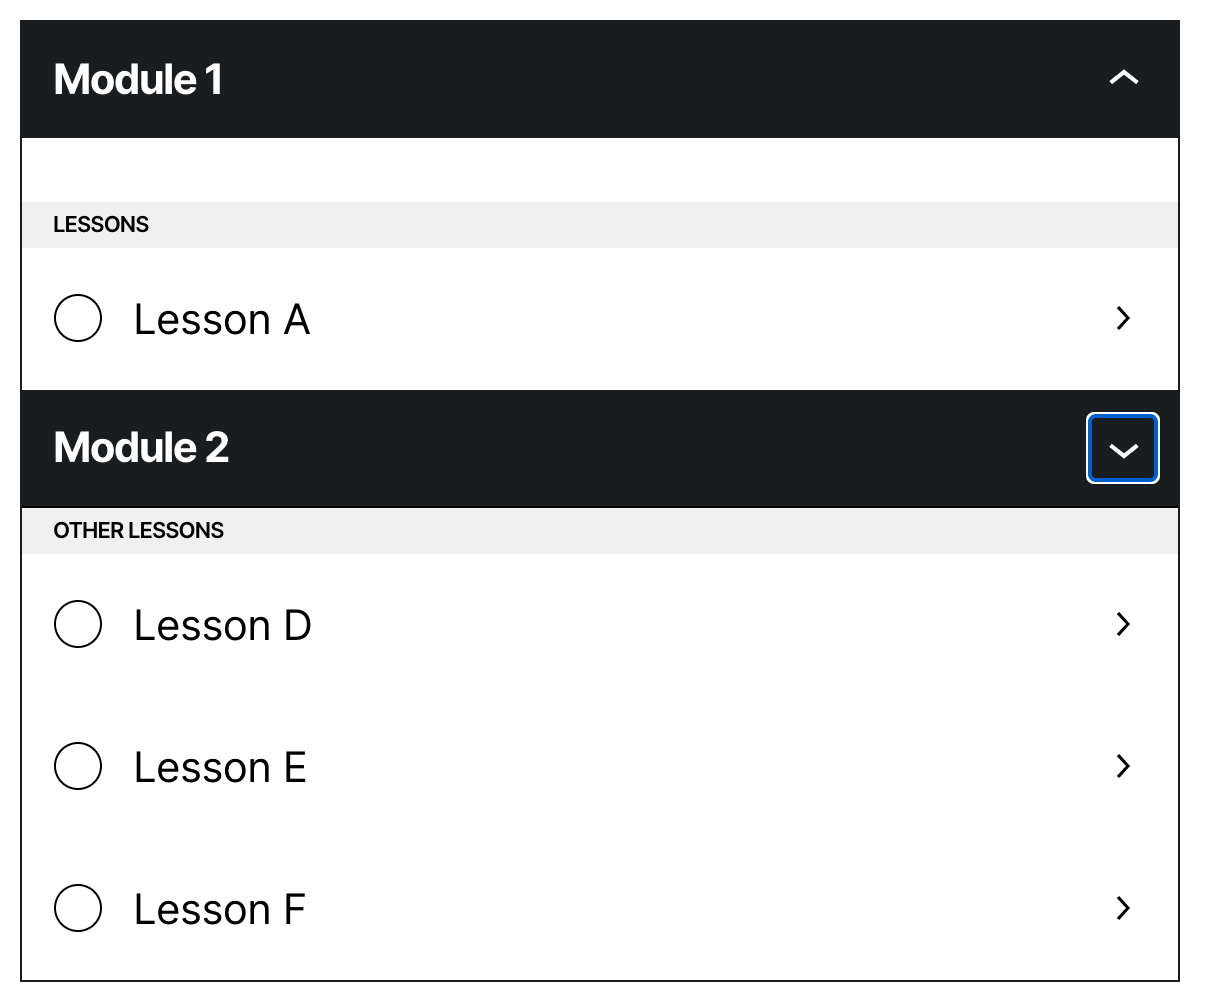Open Lesson F via its right arrow
This screenshot has height=1002, width=1220.
(x=1123, y=908)
